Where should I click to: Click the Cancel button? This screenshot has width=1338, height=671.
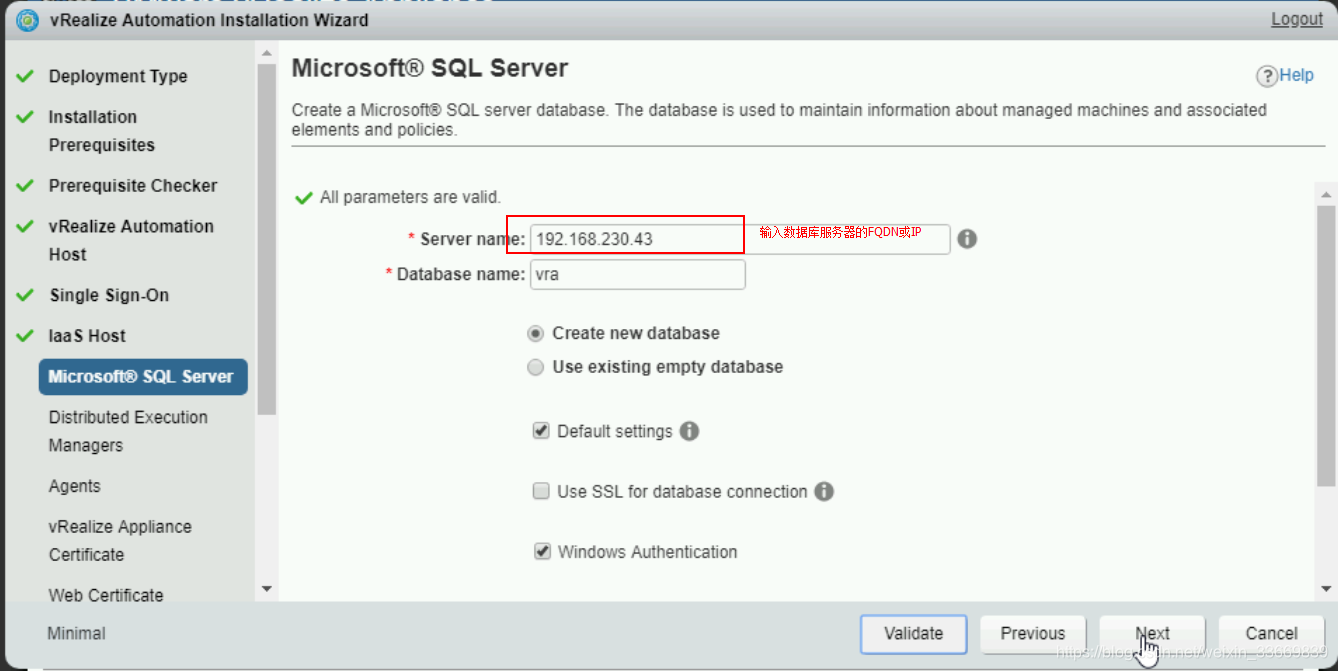[x=1271, y=633]
